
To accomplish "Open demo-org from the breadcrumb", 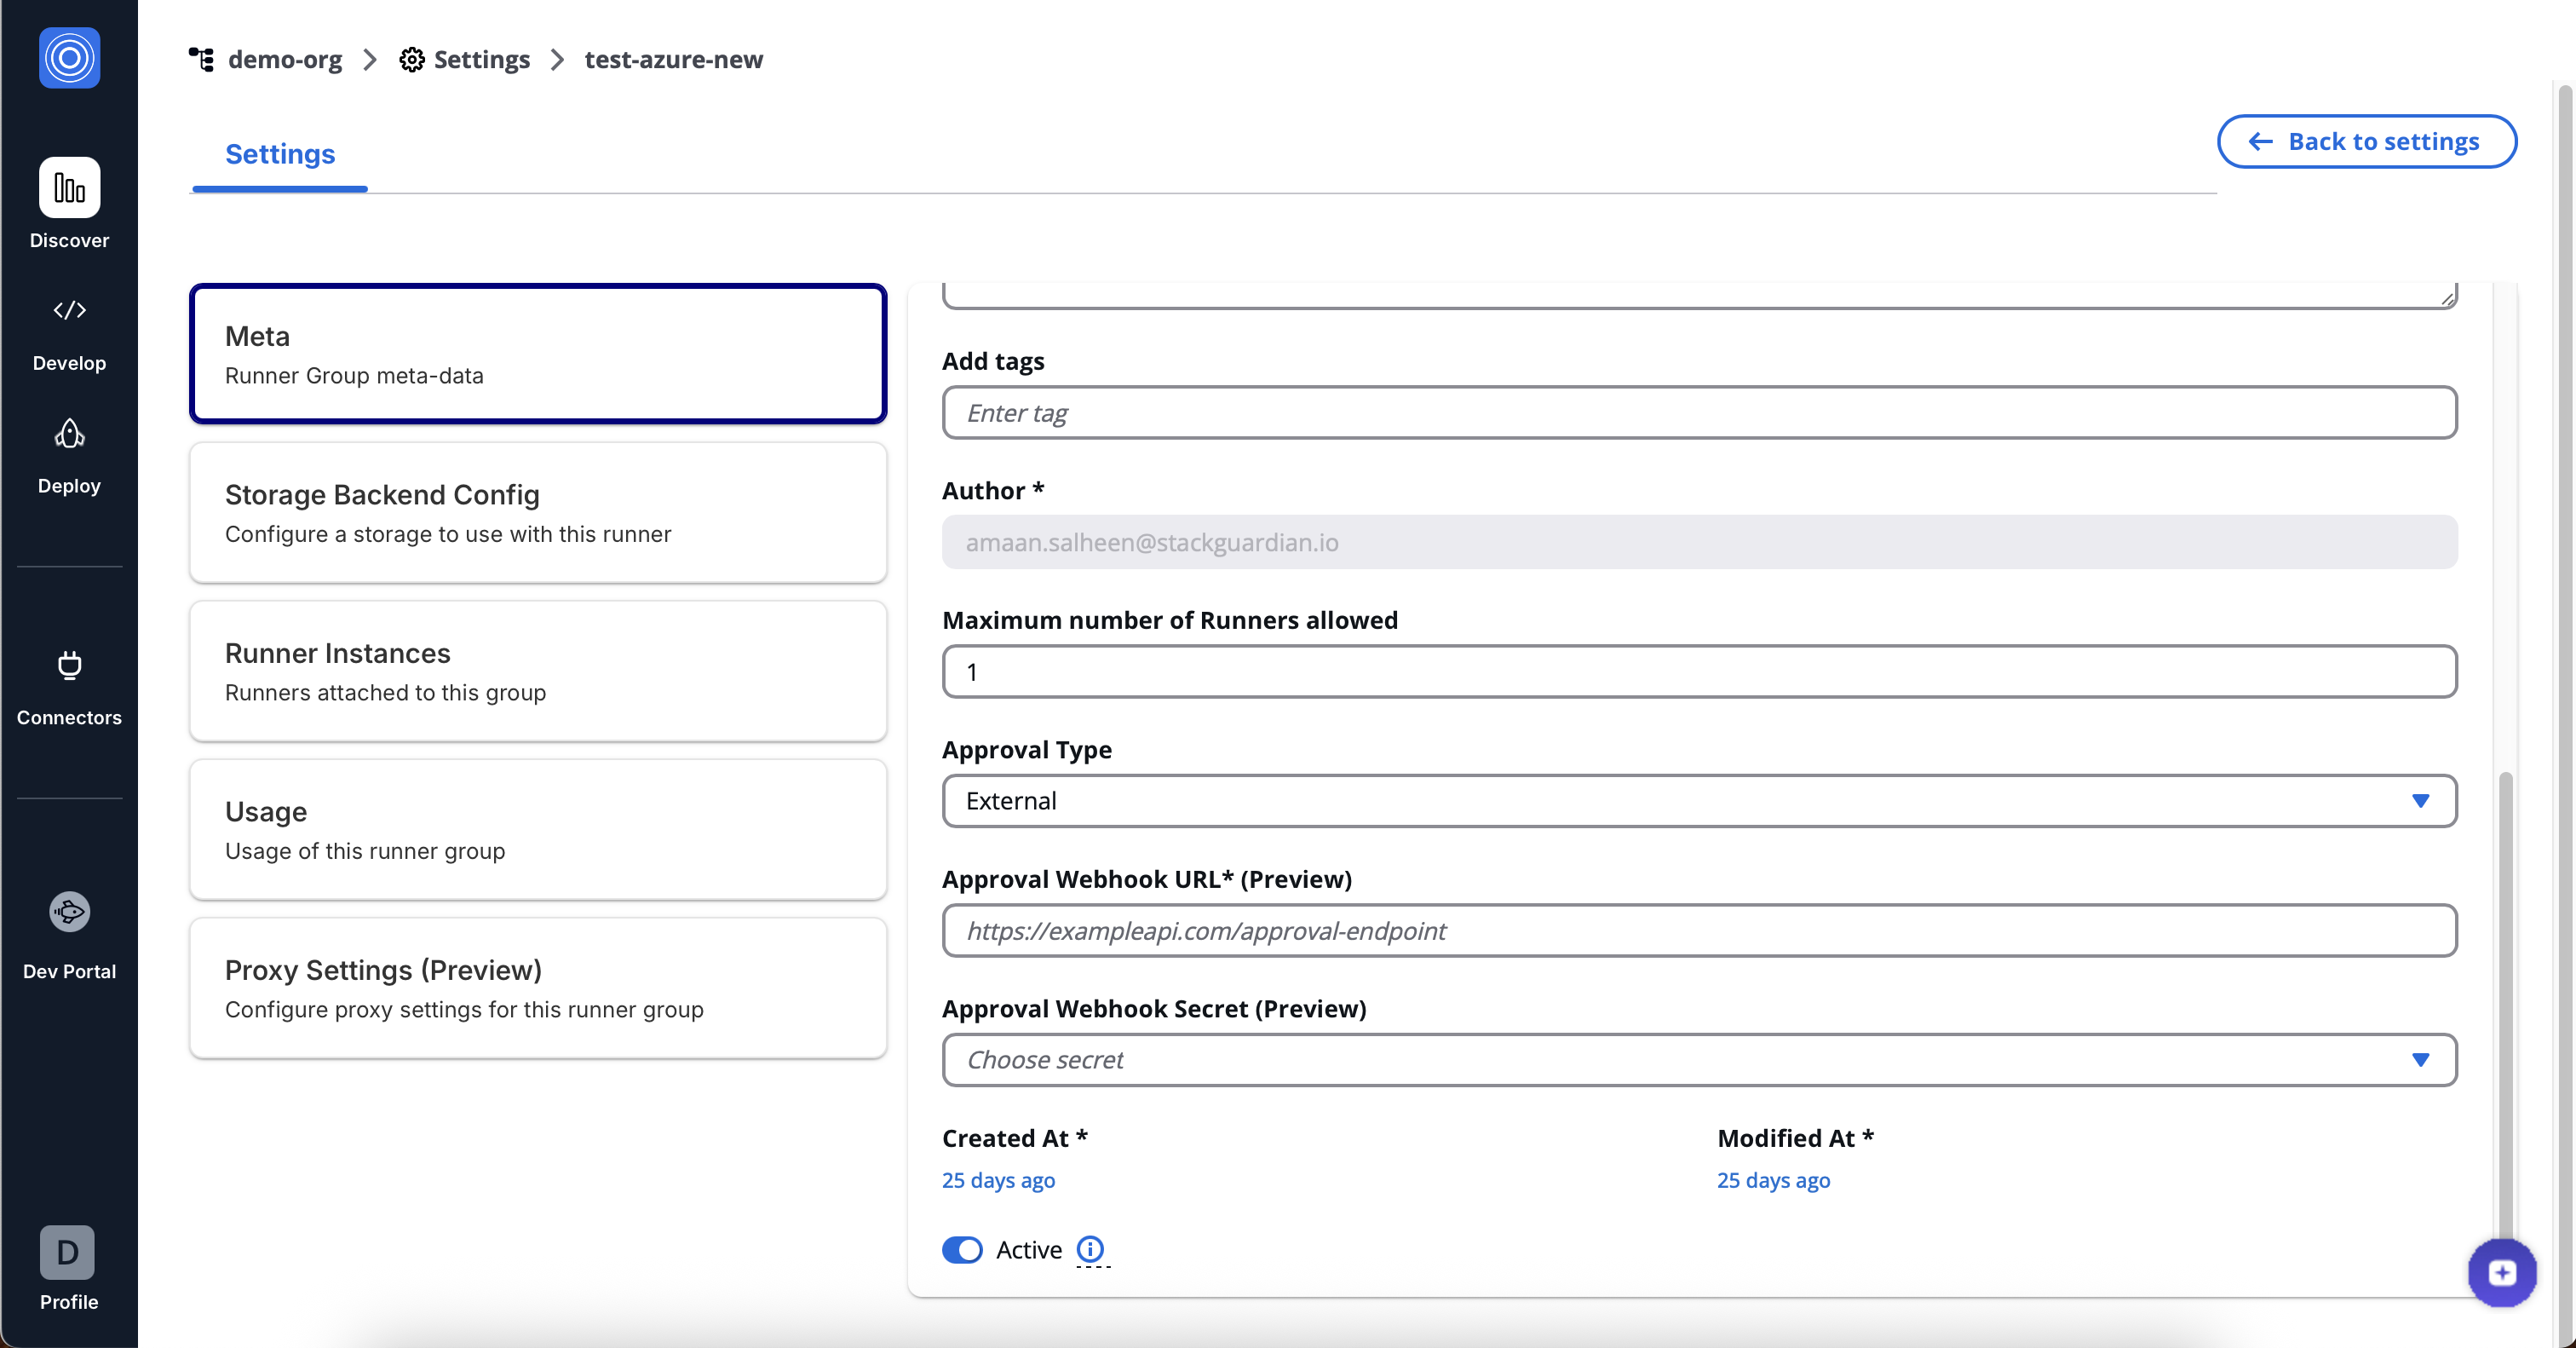I will point(284,59).
